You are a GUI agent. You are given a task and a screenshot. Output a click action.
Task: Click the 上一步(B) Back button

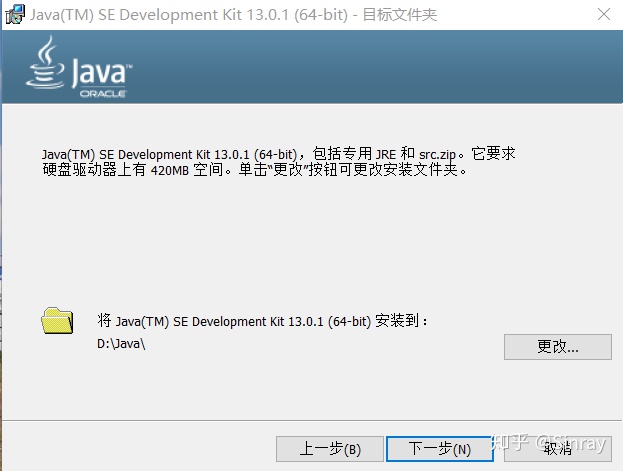pyautogui.click(x=330, y=449)
